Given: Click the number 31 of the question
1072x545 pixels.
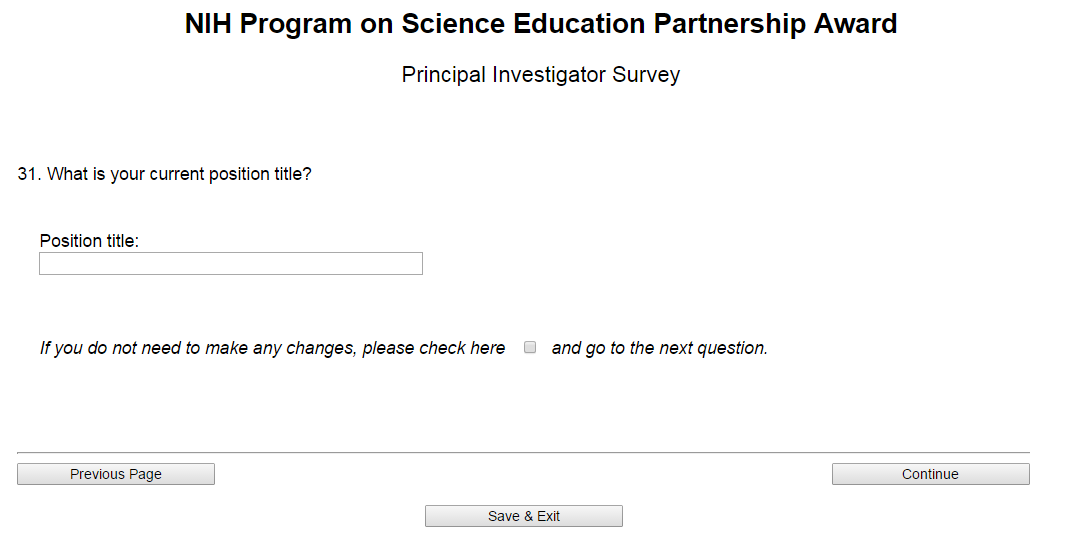Looking at the screenshot, I should [28, 174].
